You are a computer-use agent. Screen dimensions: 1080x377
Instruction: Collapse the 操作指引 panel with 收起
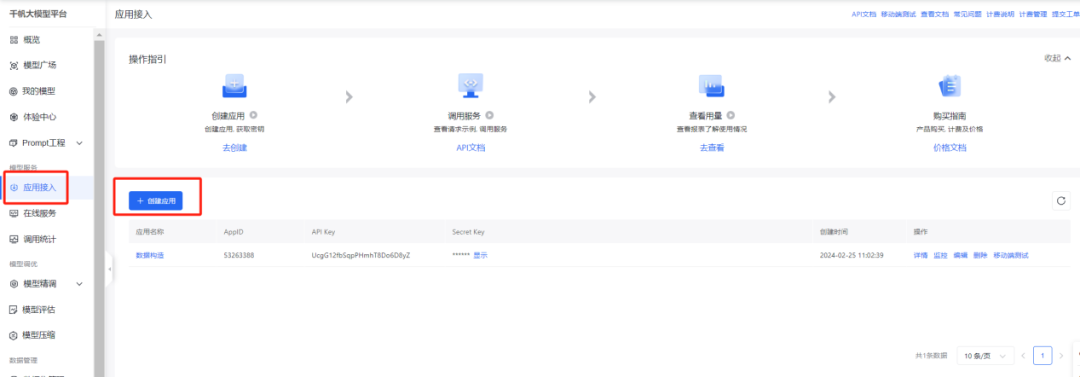coord(1057,59)
